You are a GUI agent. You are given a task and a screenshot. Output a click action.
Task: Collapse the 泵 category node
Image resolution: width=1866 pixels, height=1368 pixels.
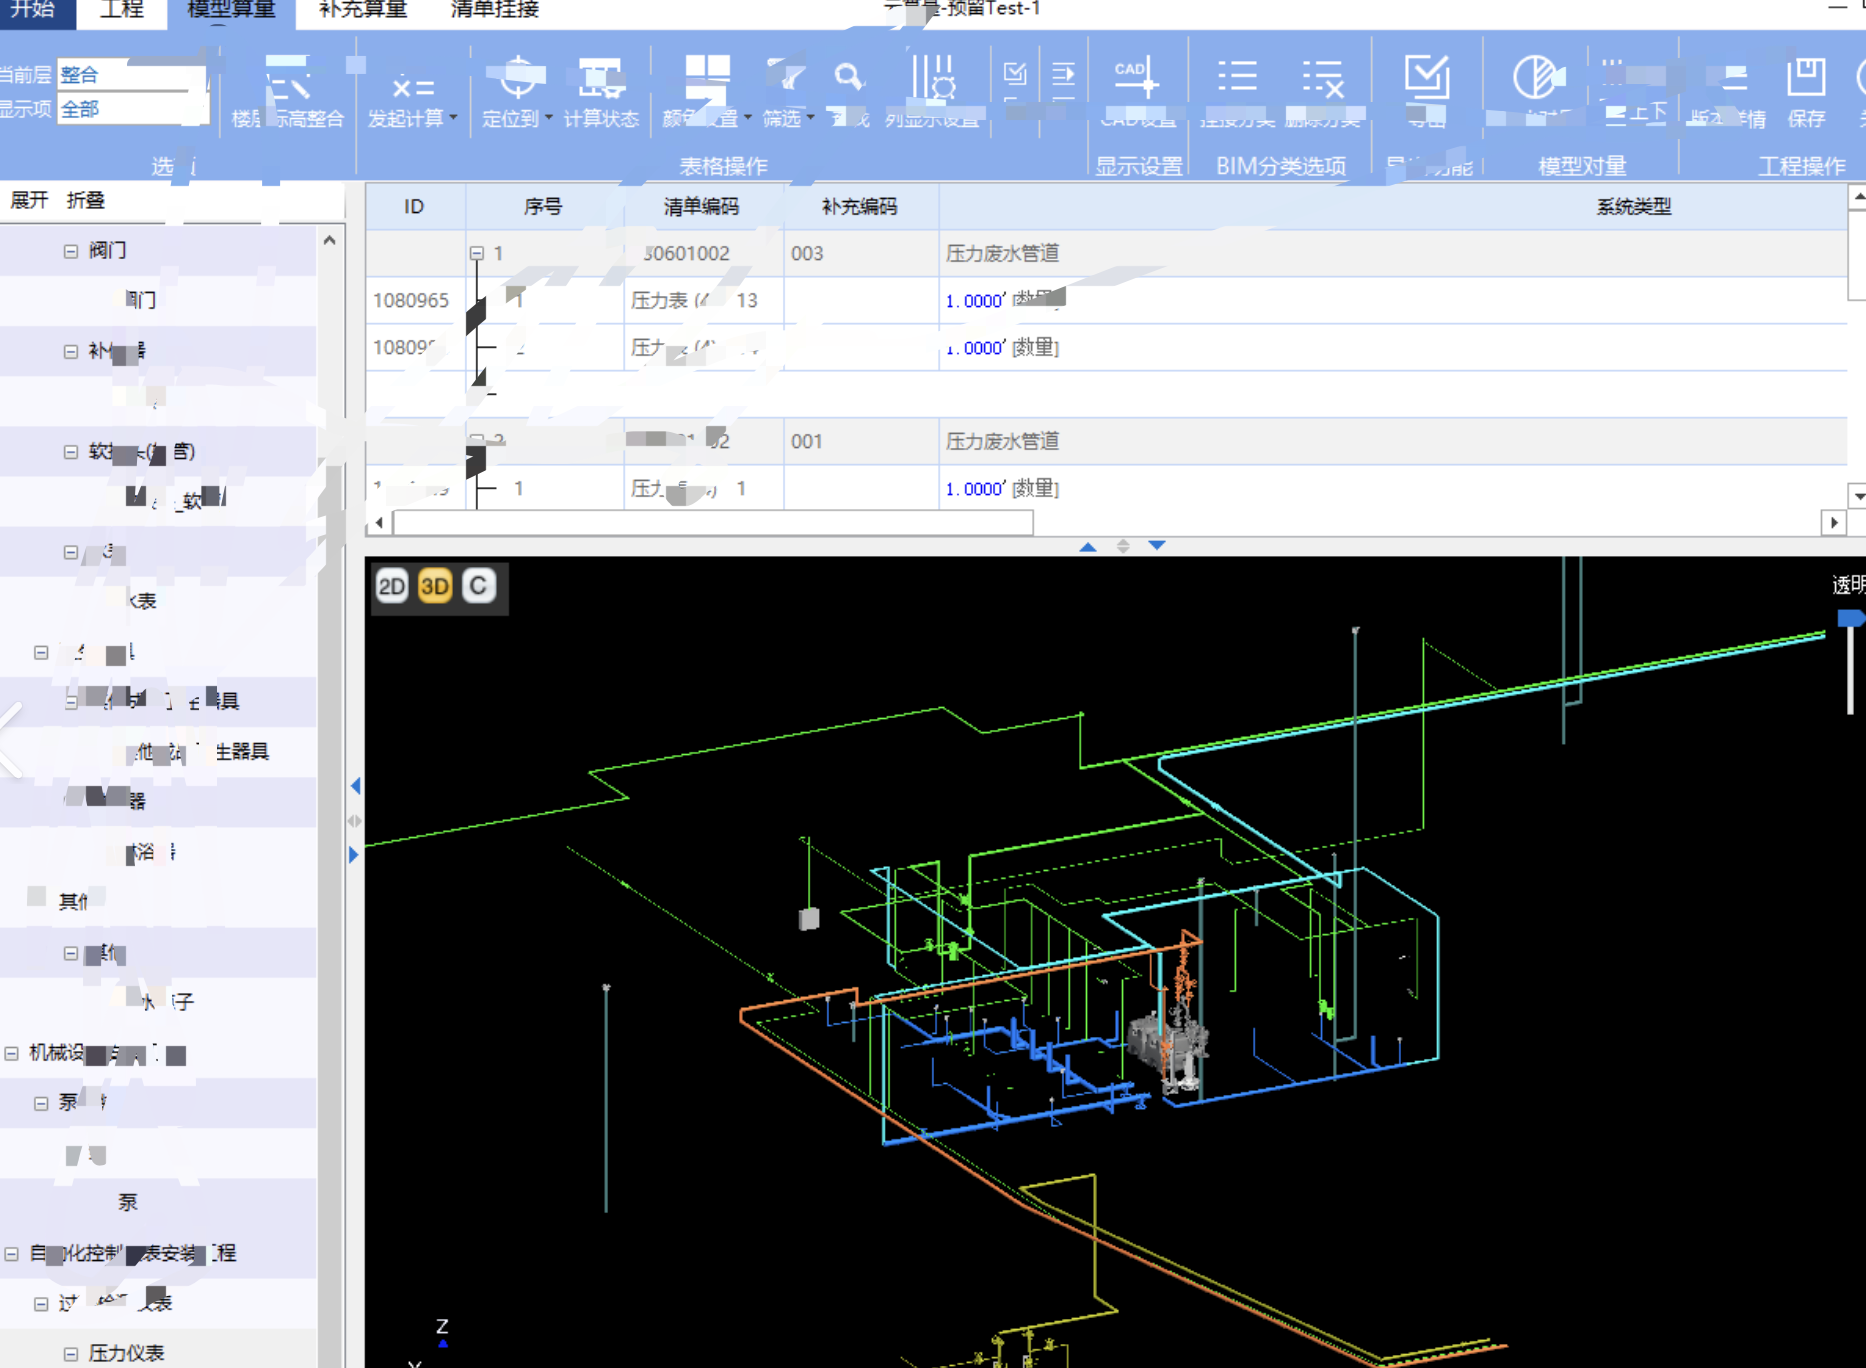(41, 1103)
